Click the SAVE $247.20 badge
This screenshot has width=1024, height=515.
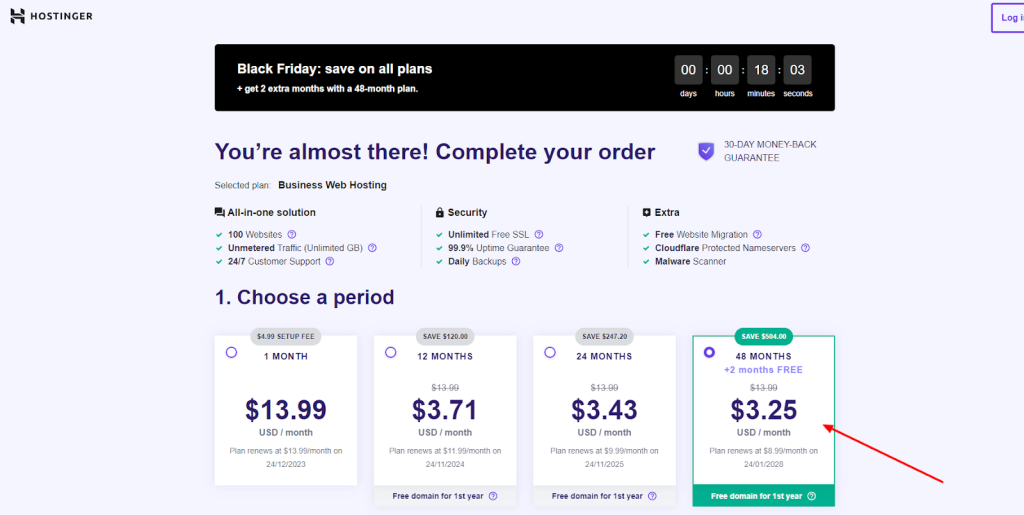[604, 337]
